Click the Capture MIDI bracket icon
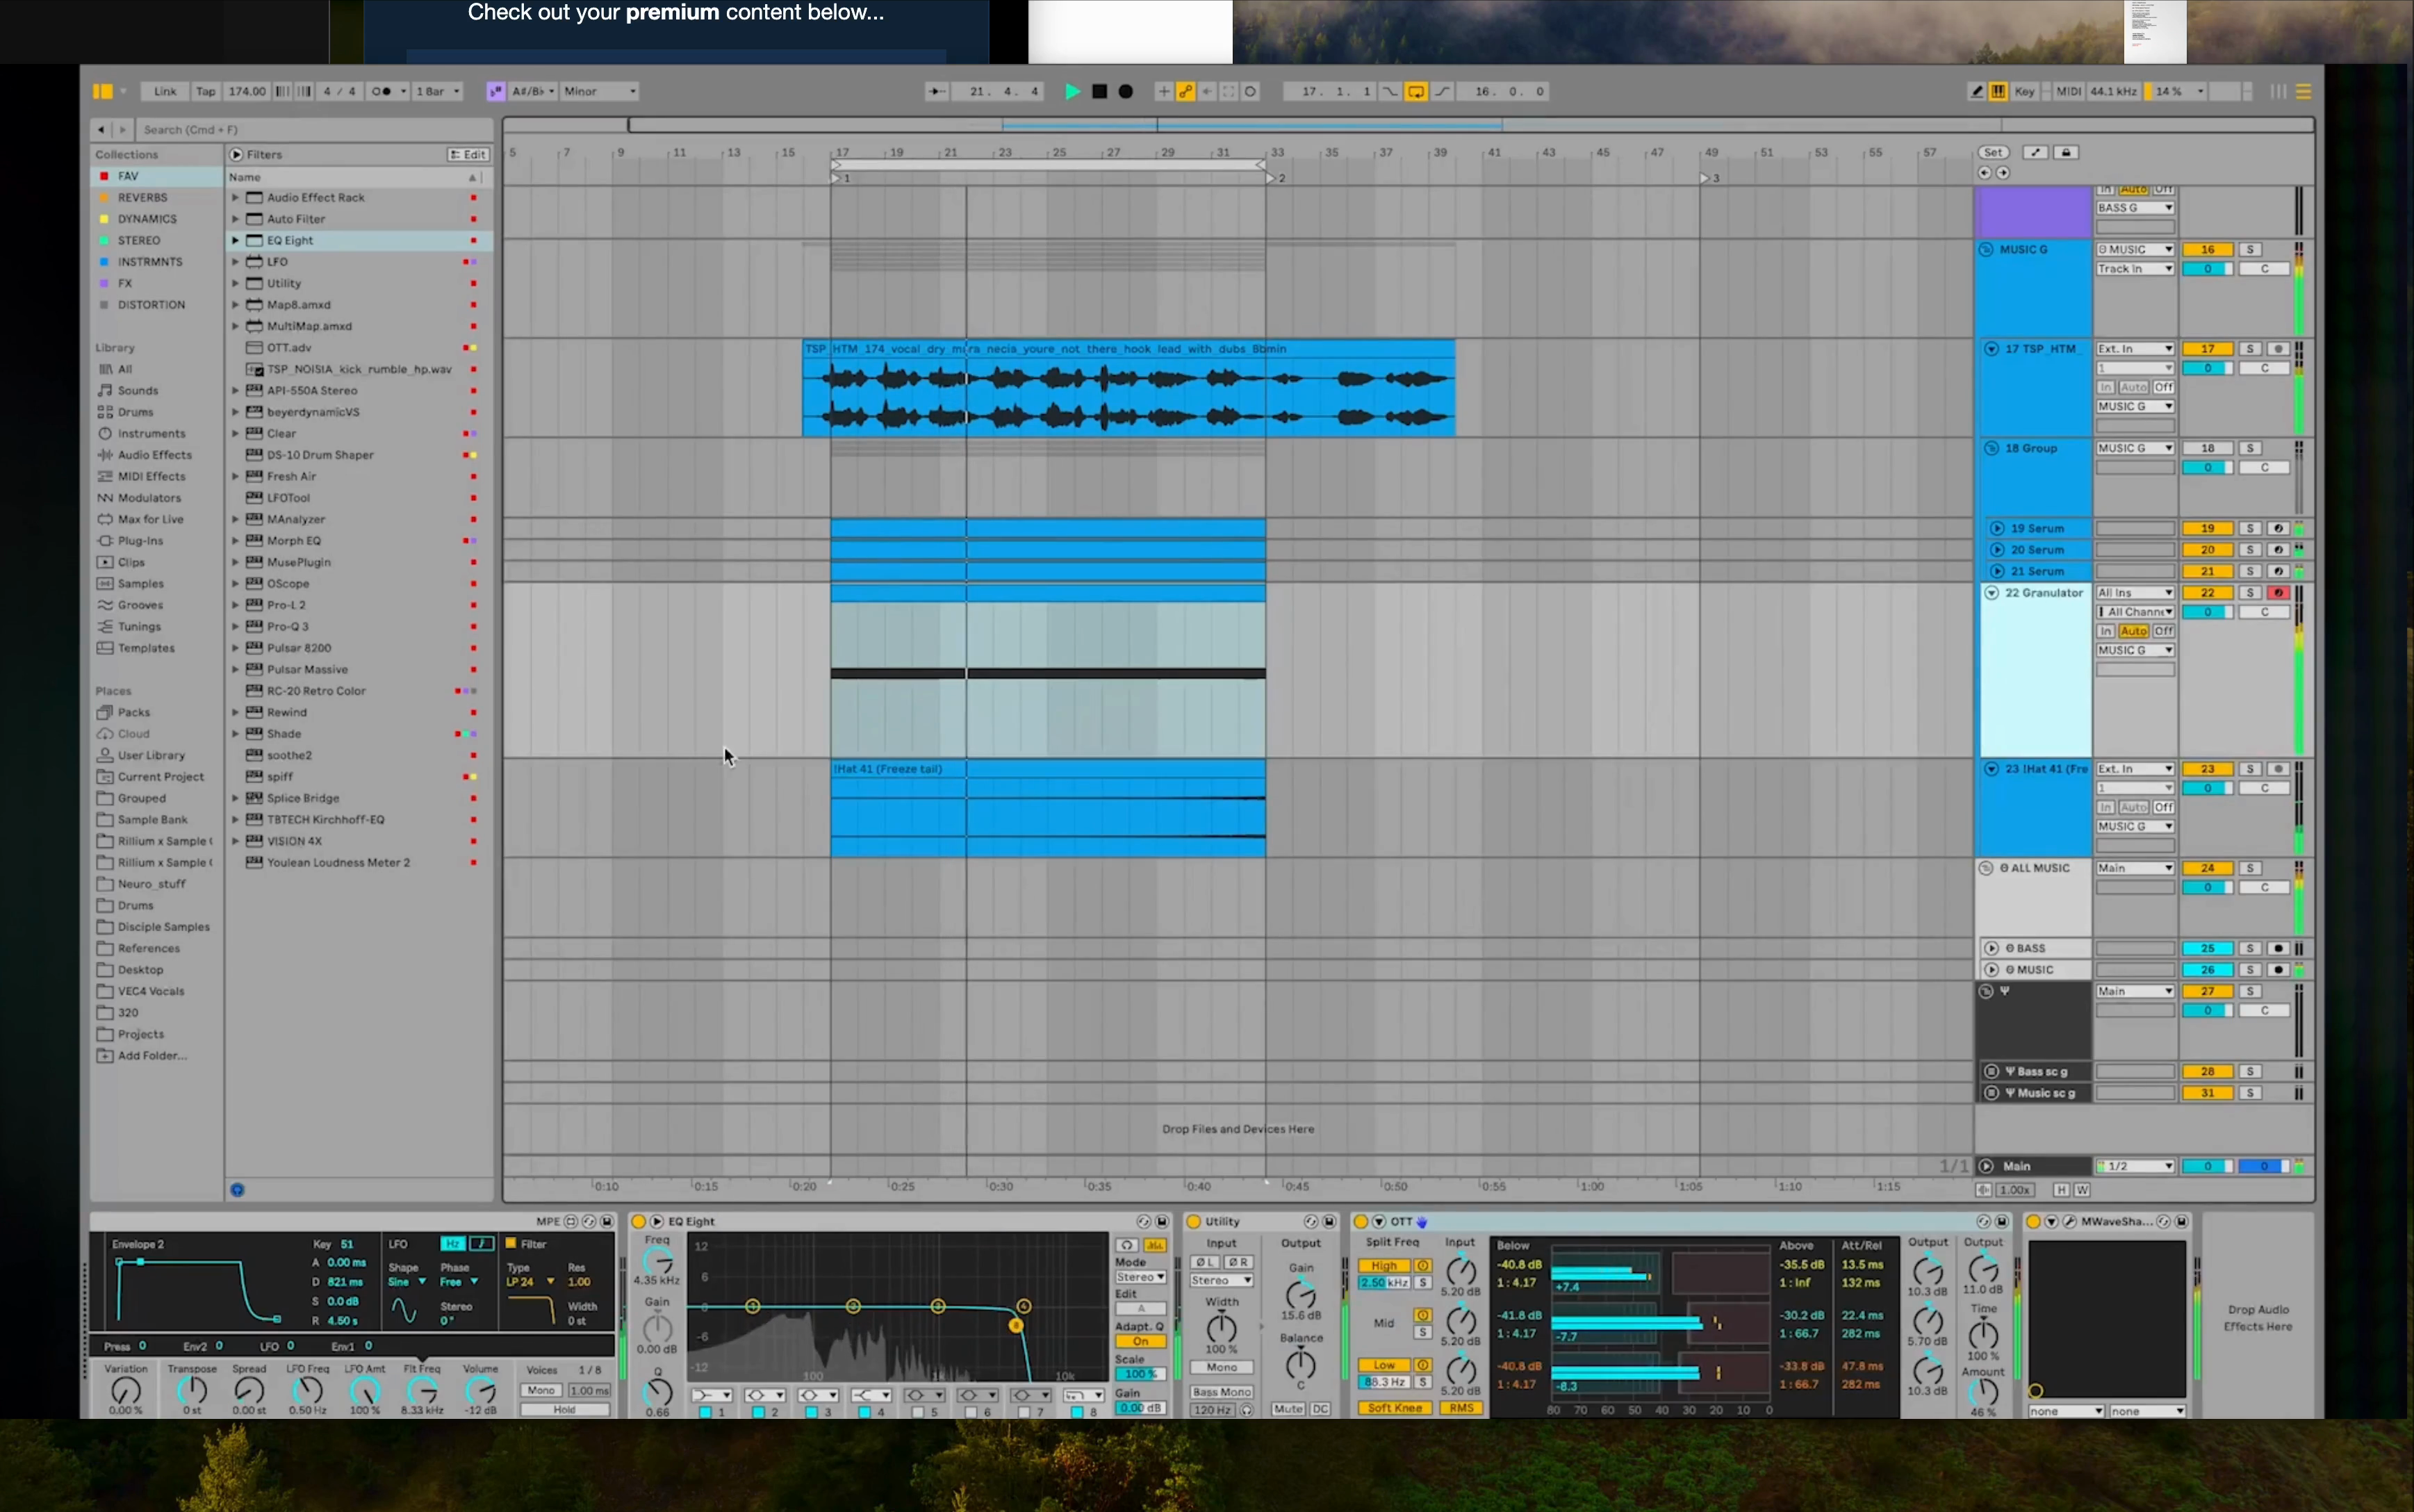The image size is (2414, 1512). click(x=1228, y=91)
